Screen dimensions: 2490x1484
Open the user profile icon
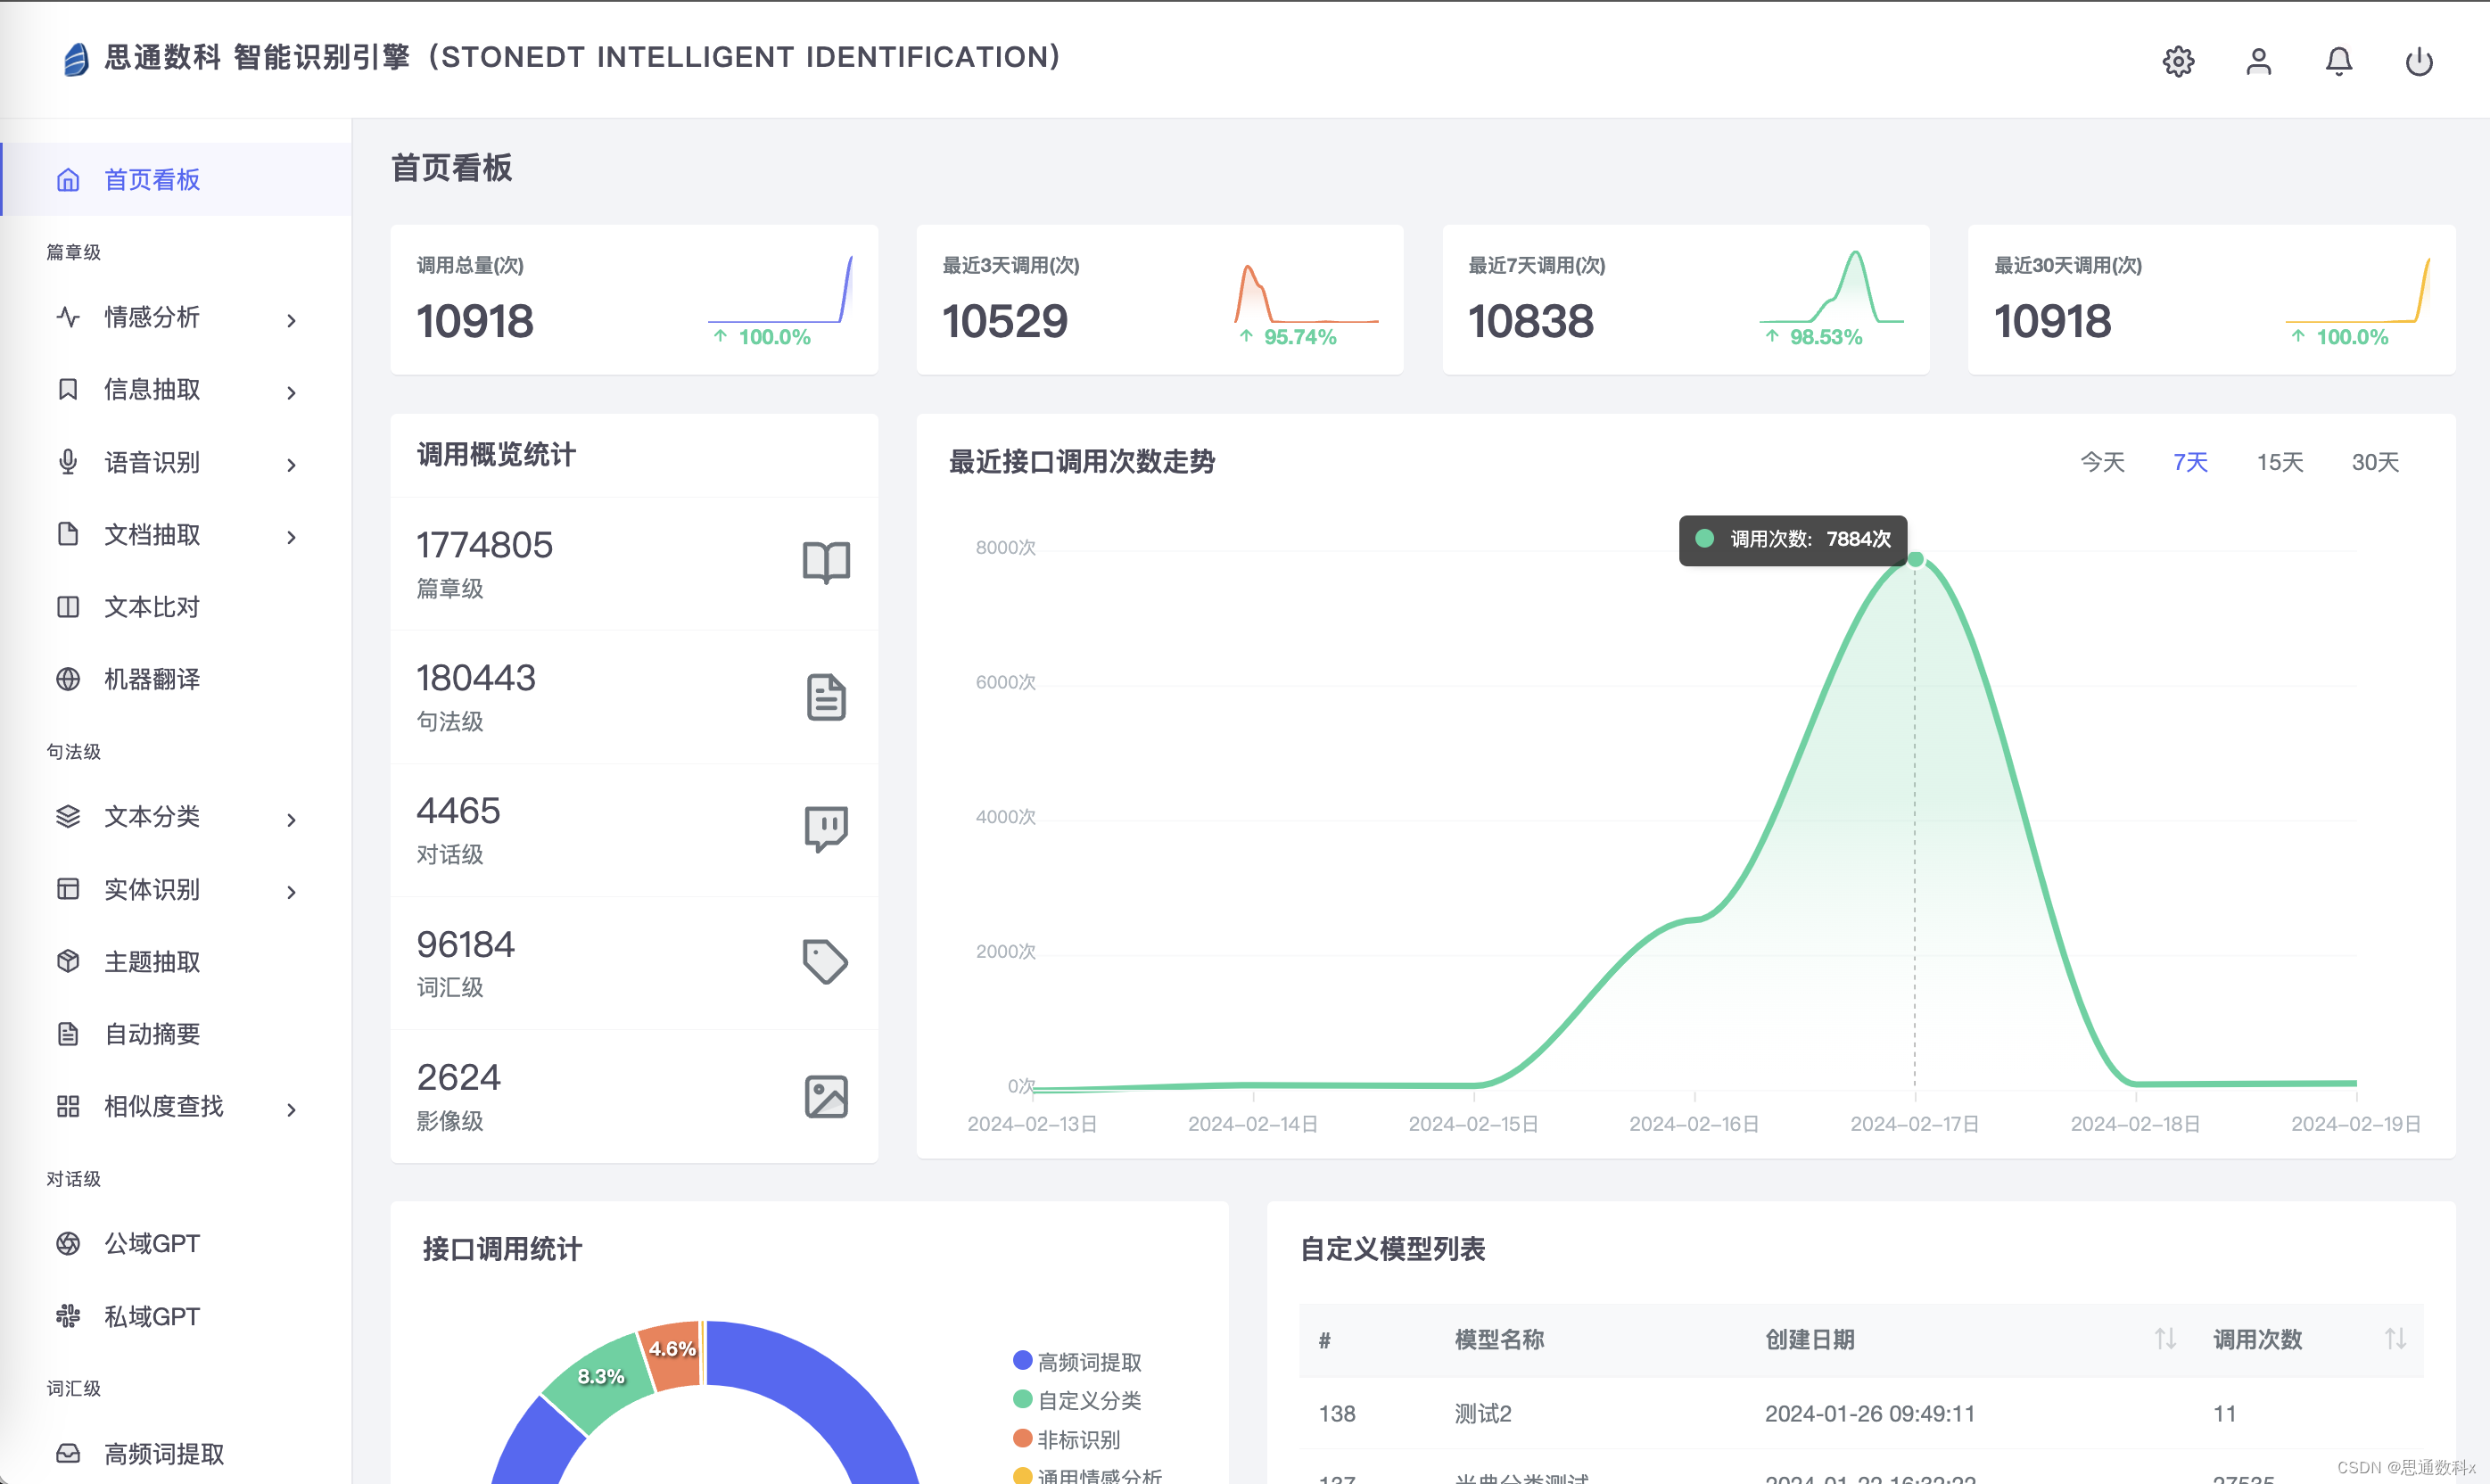[2258, 62]
